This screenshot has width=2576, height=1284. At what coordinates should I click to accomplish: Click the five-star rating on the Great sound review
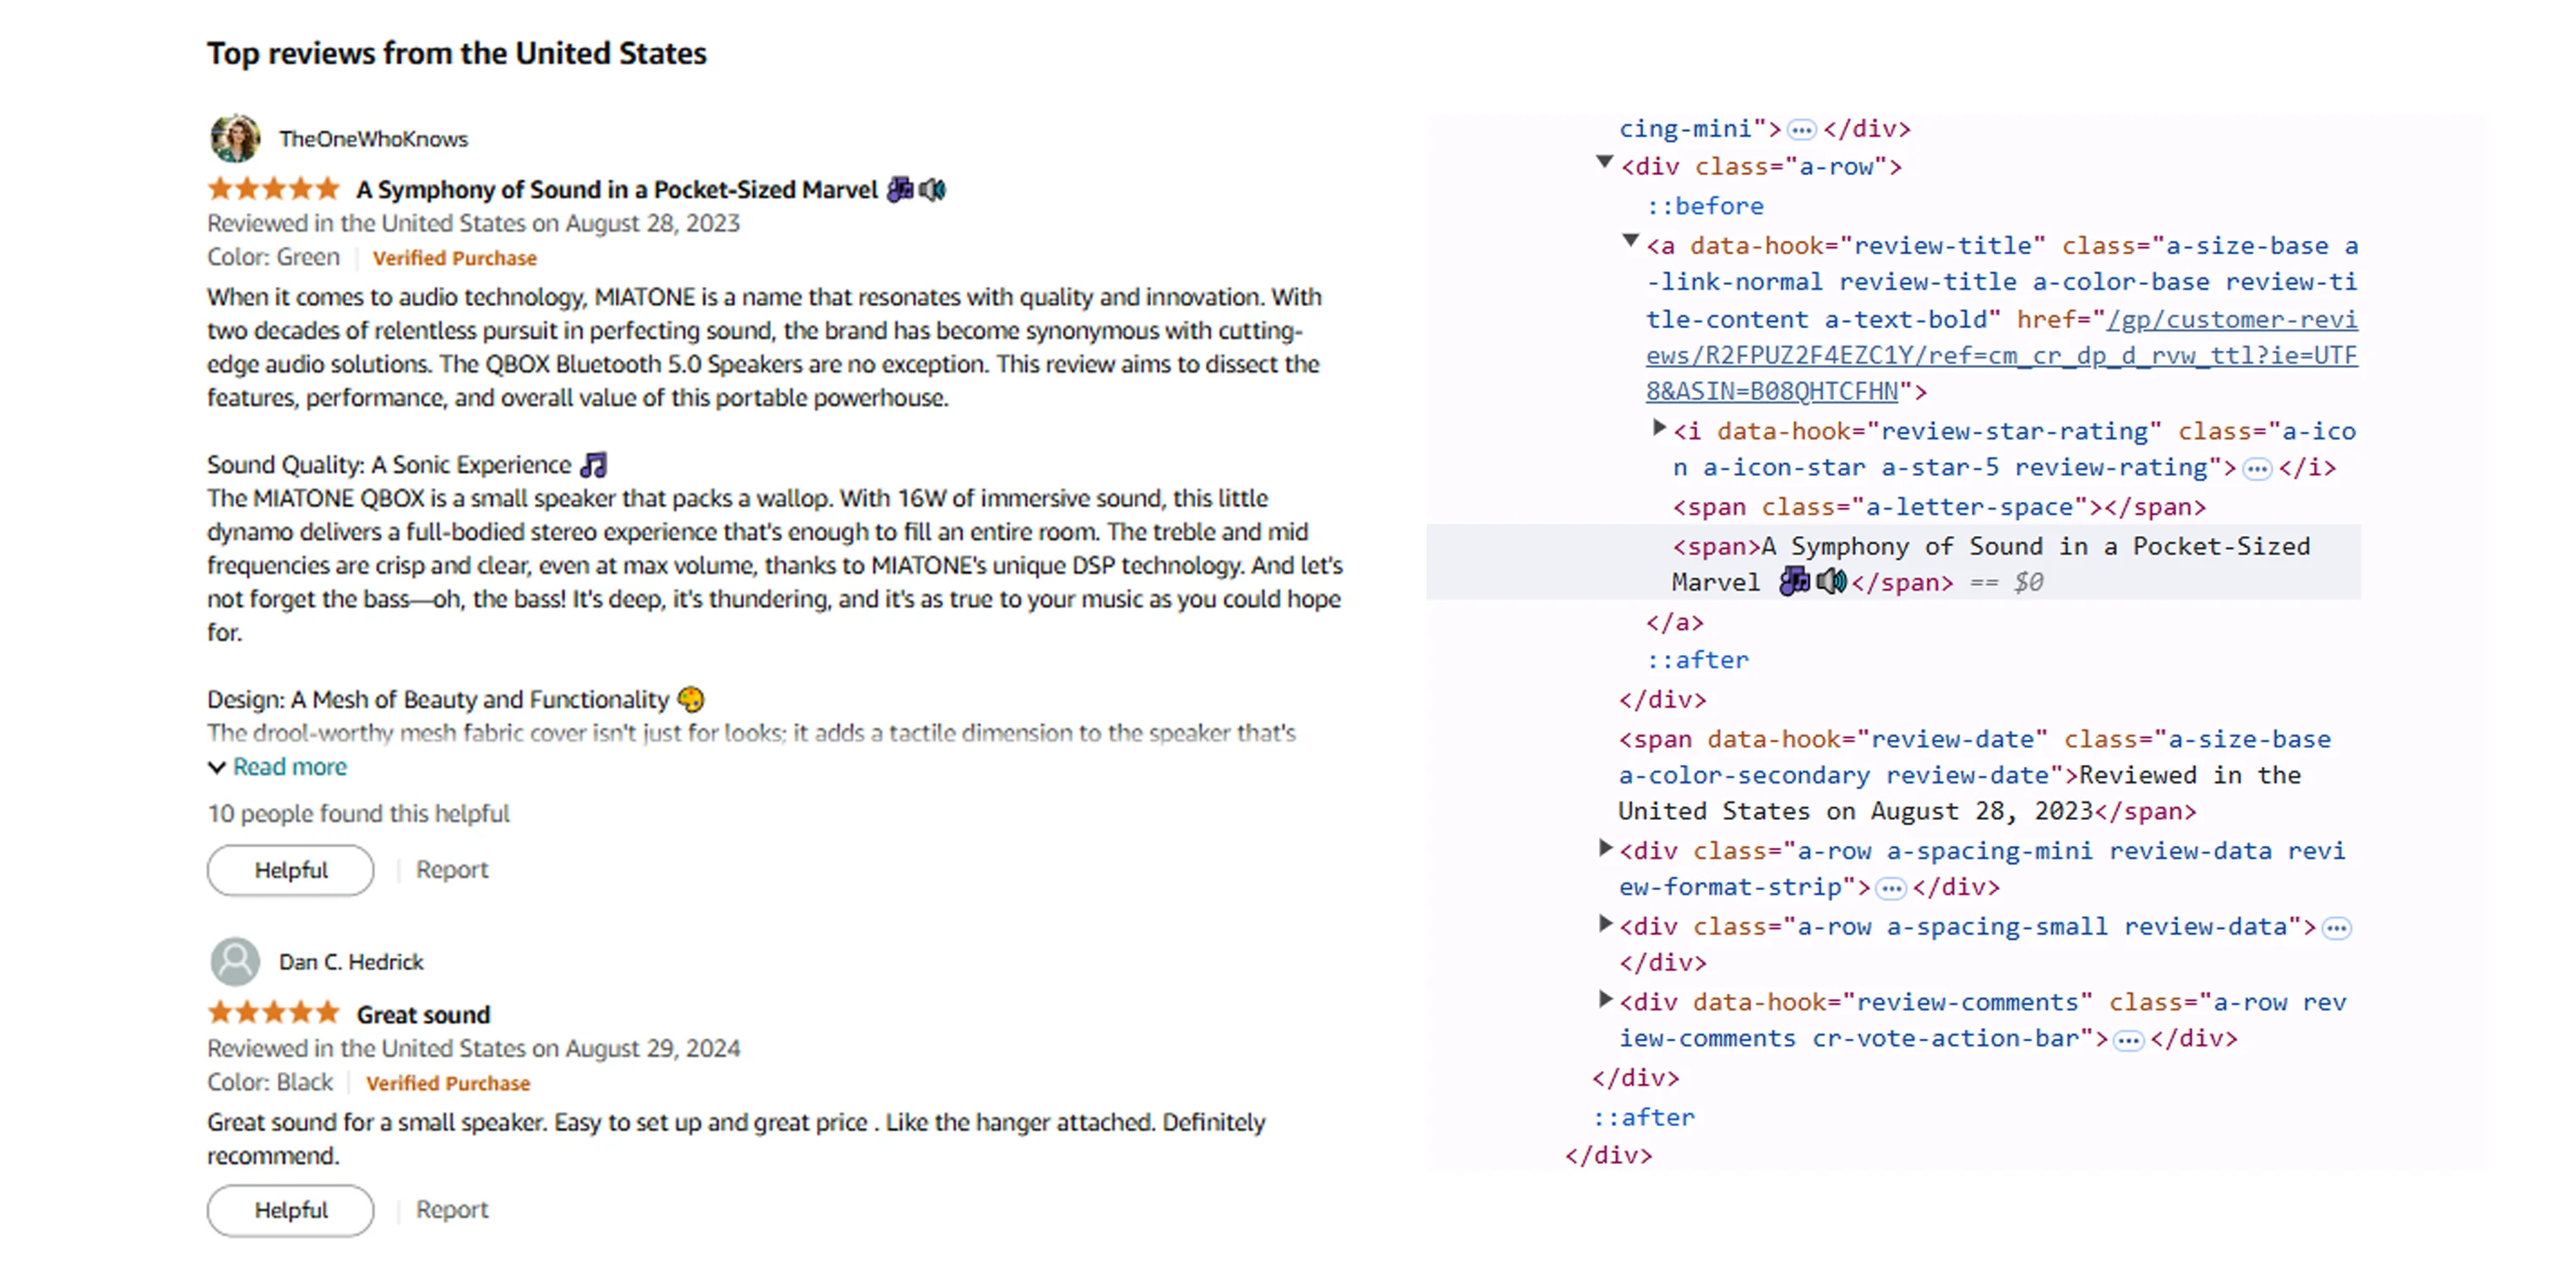click(x=273, y=1013)
